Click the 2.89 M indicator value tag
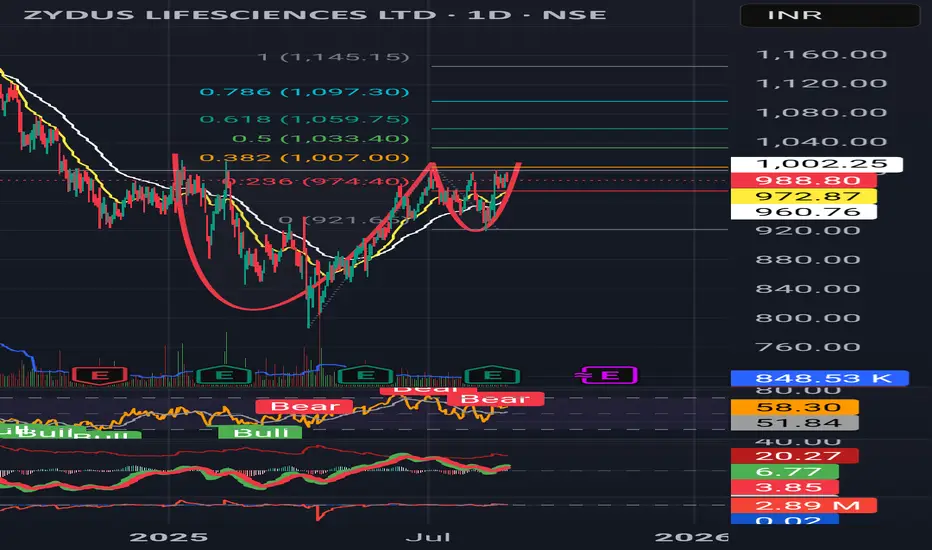 [804, 505]
